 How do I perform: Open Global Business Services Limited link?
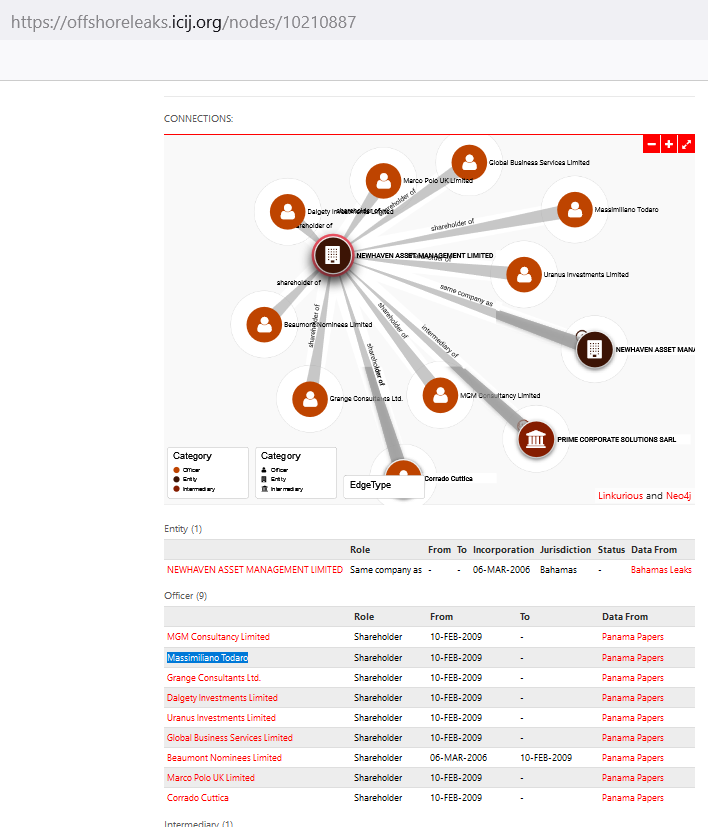click(x=229, y=738)
